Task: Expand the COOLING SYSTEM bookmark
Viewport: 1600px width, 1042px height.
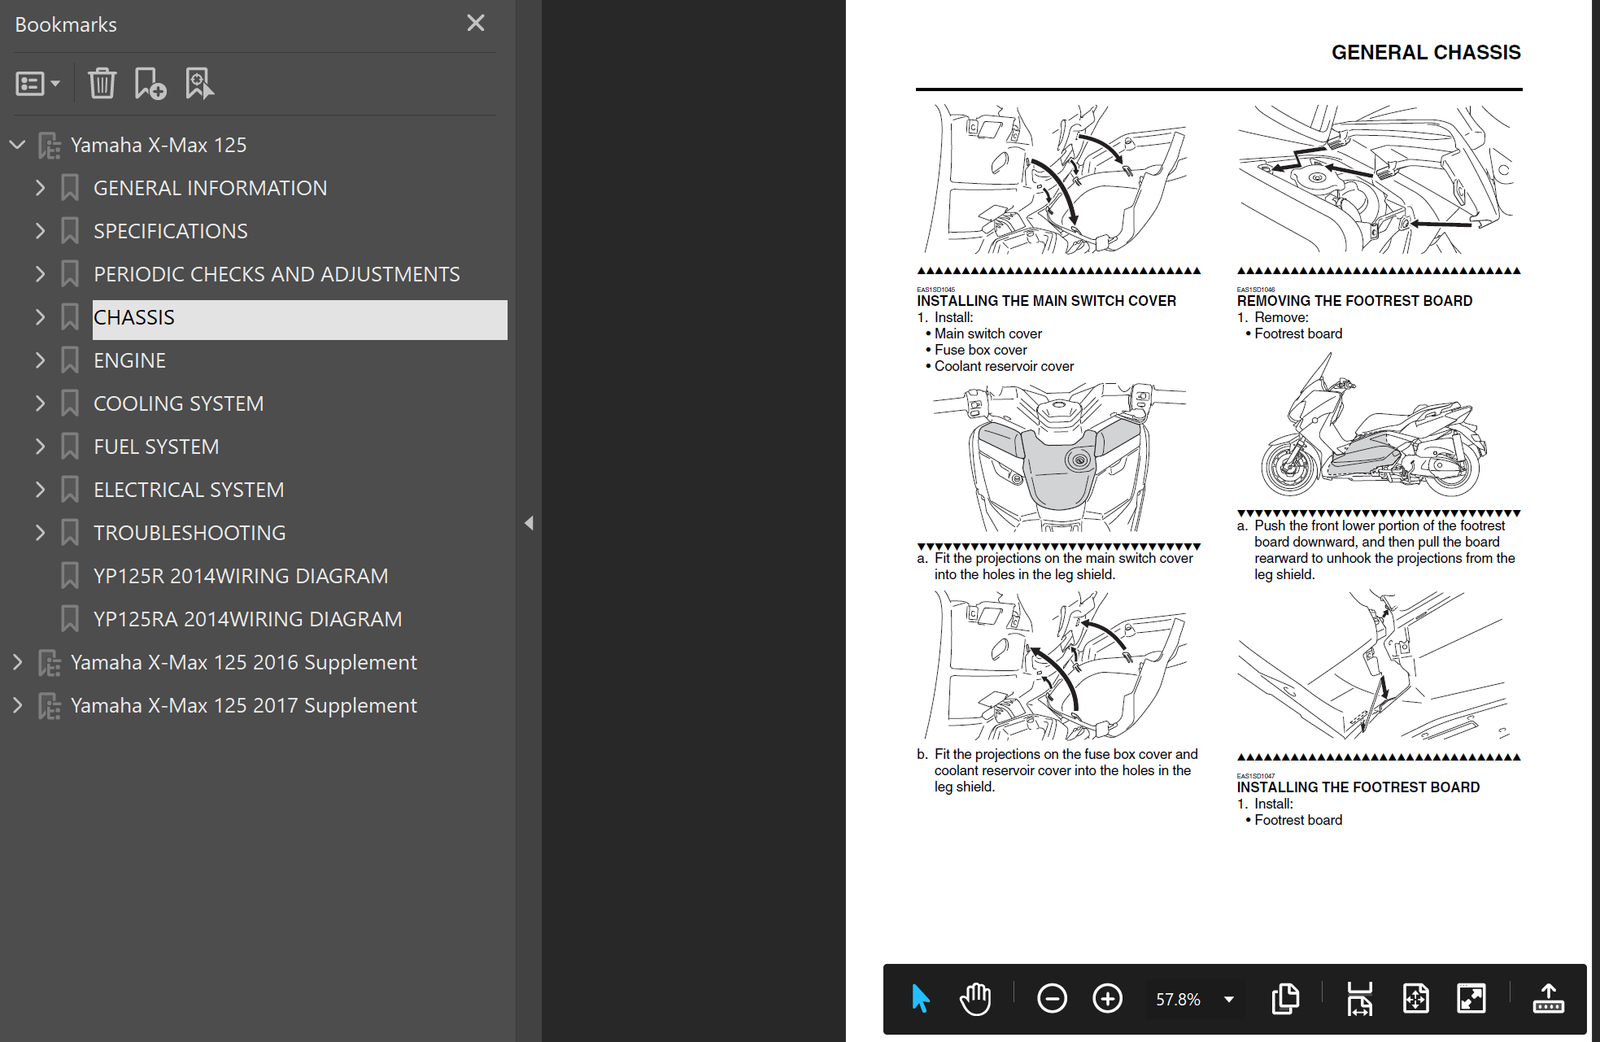Action: 40,403
